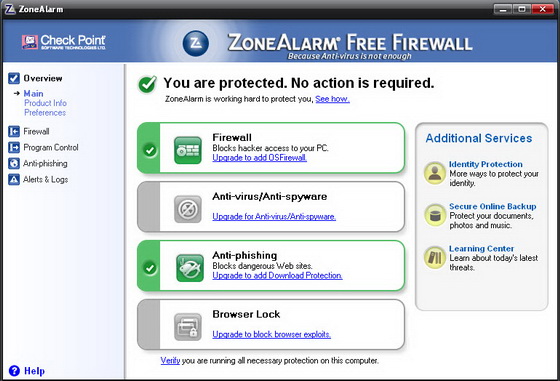
Task: Click the Verify link at bottom
Action: tap(170, 361)
